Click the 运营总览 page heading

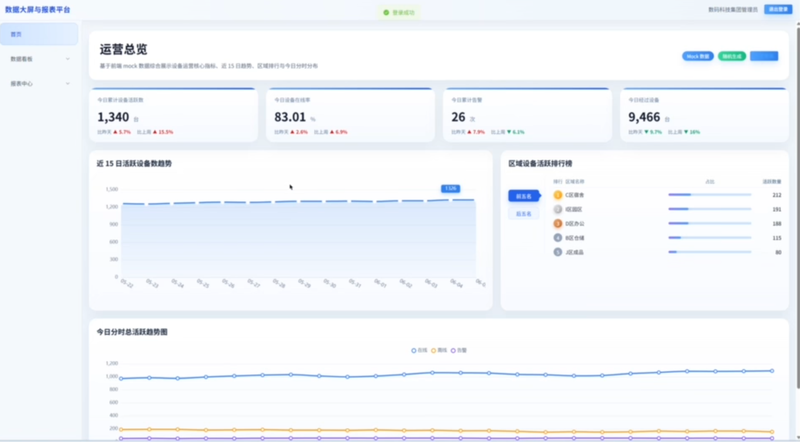123,50
